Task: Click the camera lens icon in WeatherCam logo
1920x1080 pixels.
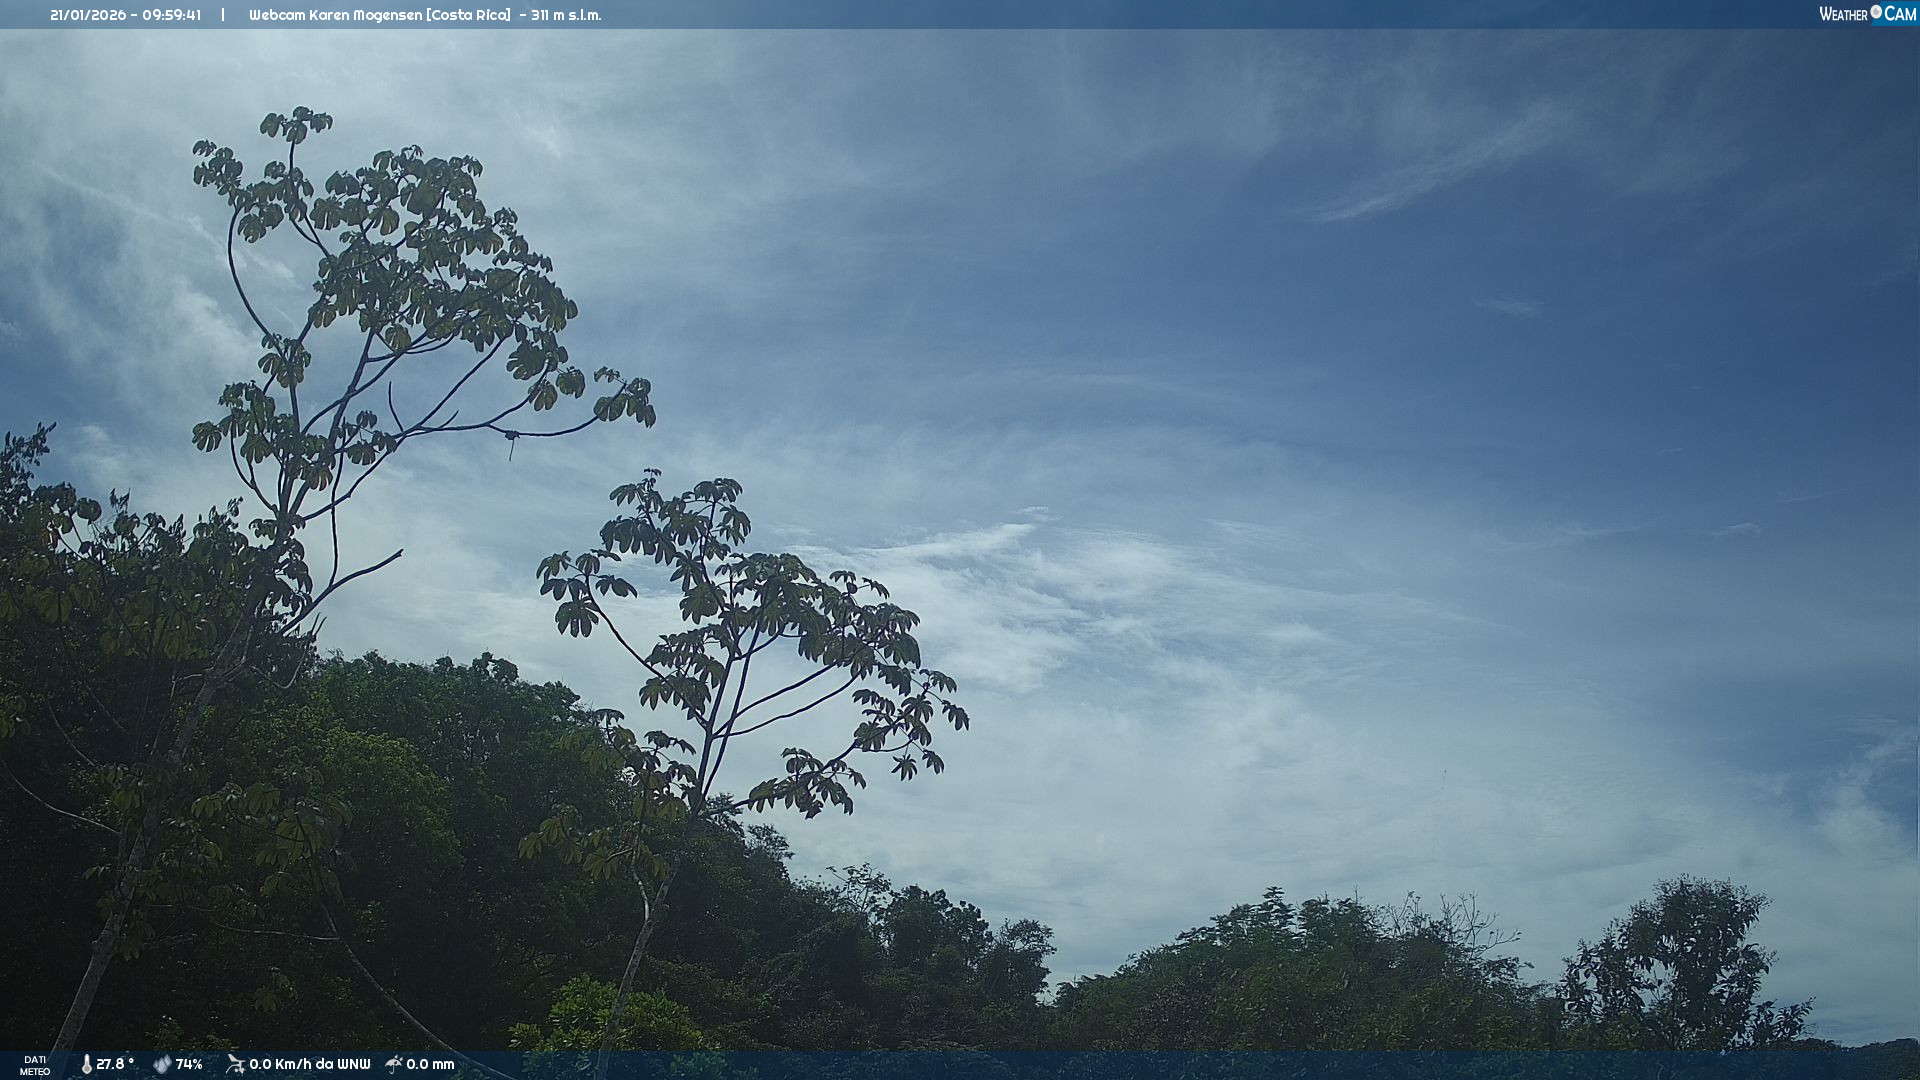Action: coord(1876,12)
